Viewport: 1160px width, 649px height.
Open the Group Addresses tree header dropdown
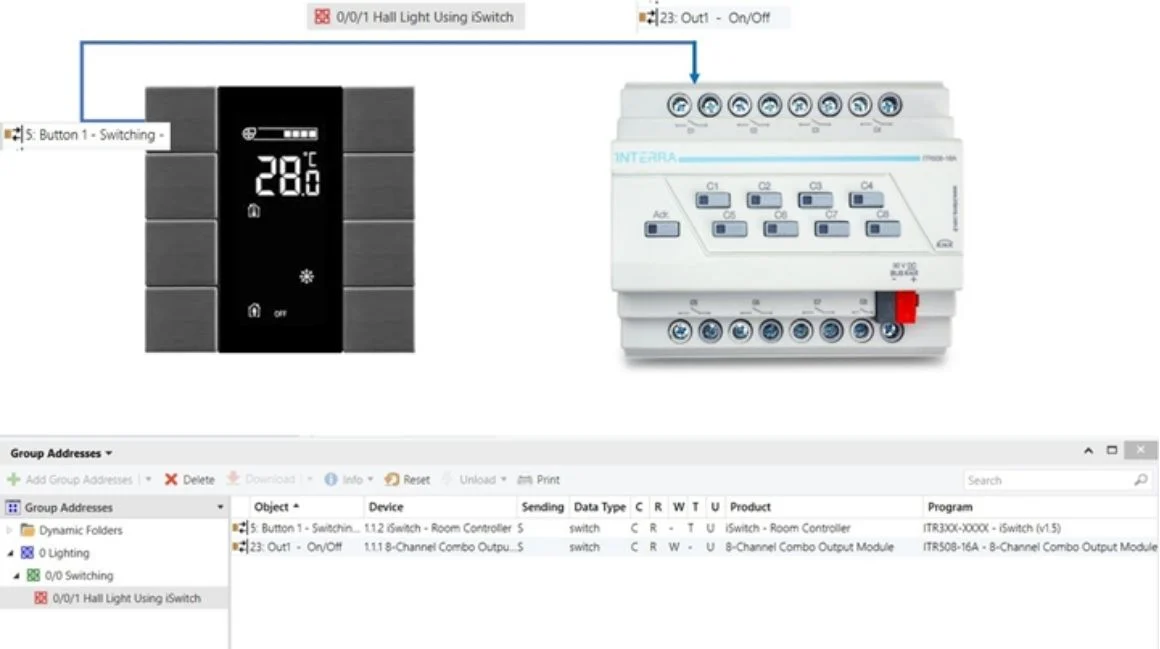pos(220,508)
